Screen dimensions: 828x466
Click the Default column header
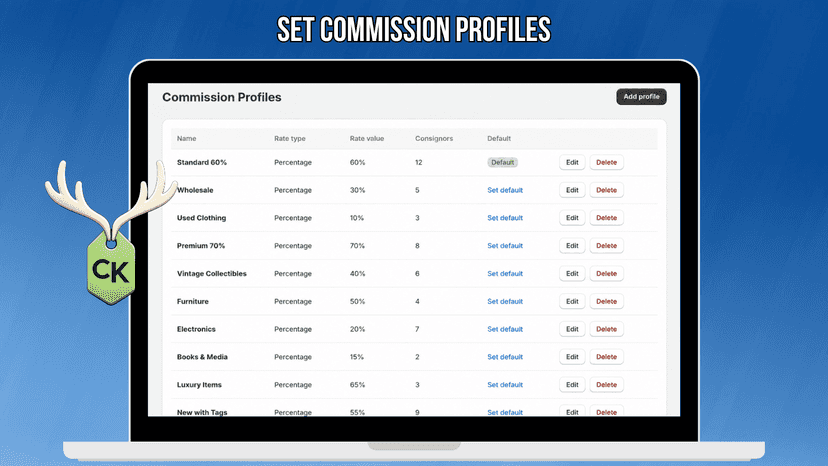(x=499, y=138)
